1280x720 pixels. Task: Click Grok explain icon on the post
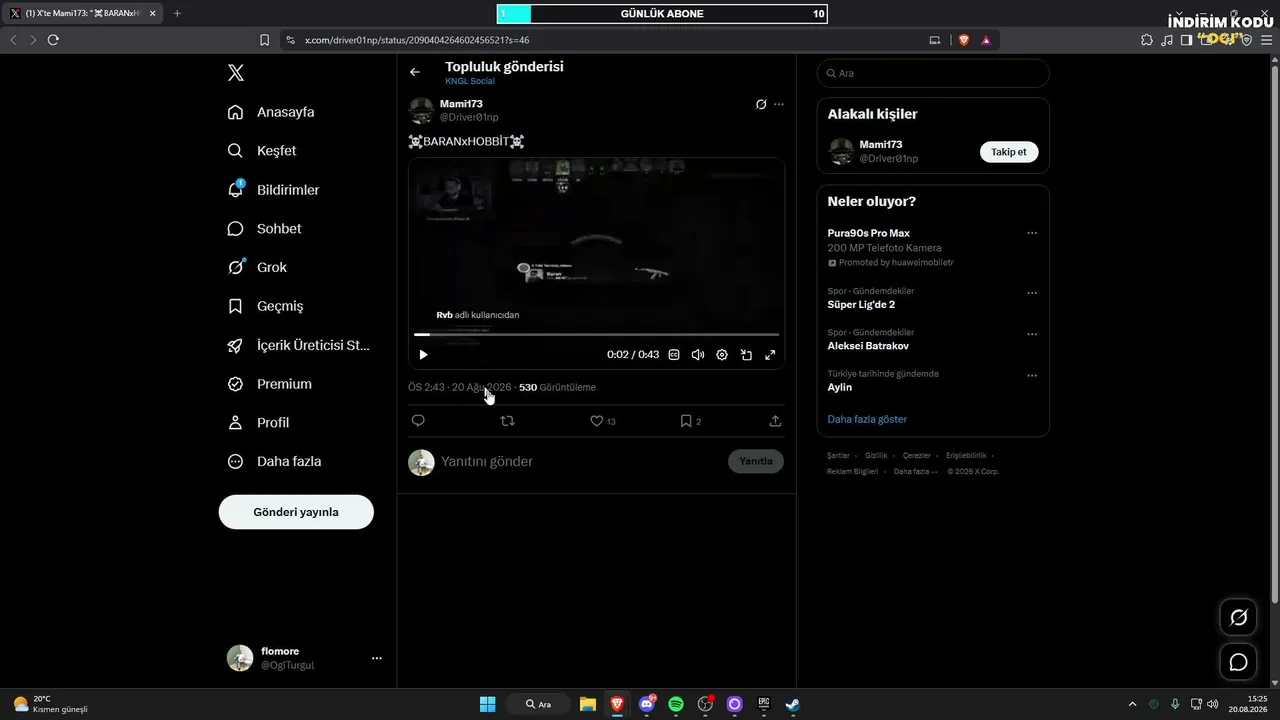[761, 104]
